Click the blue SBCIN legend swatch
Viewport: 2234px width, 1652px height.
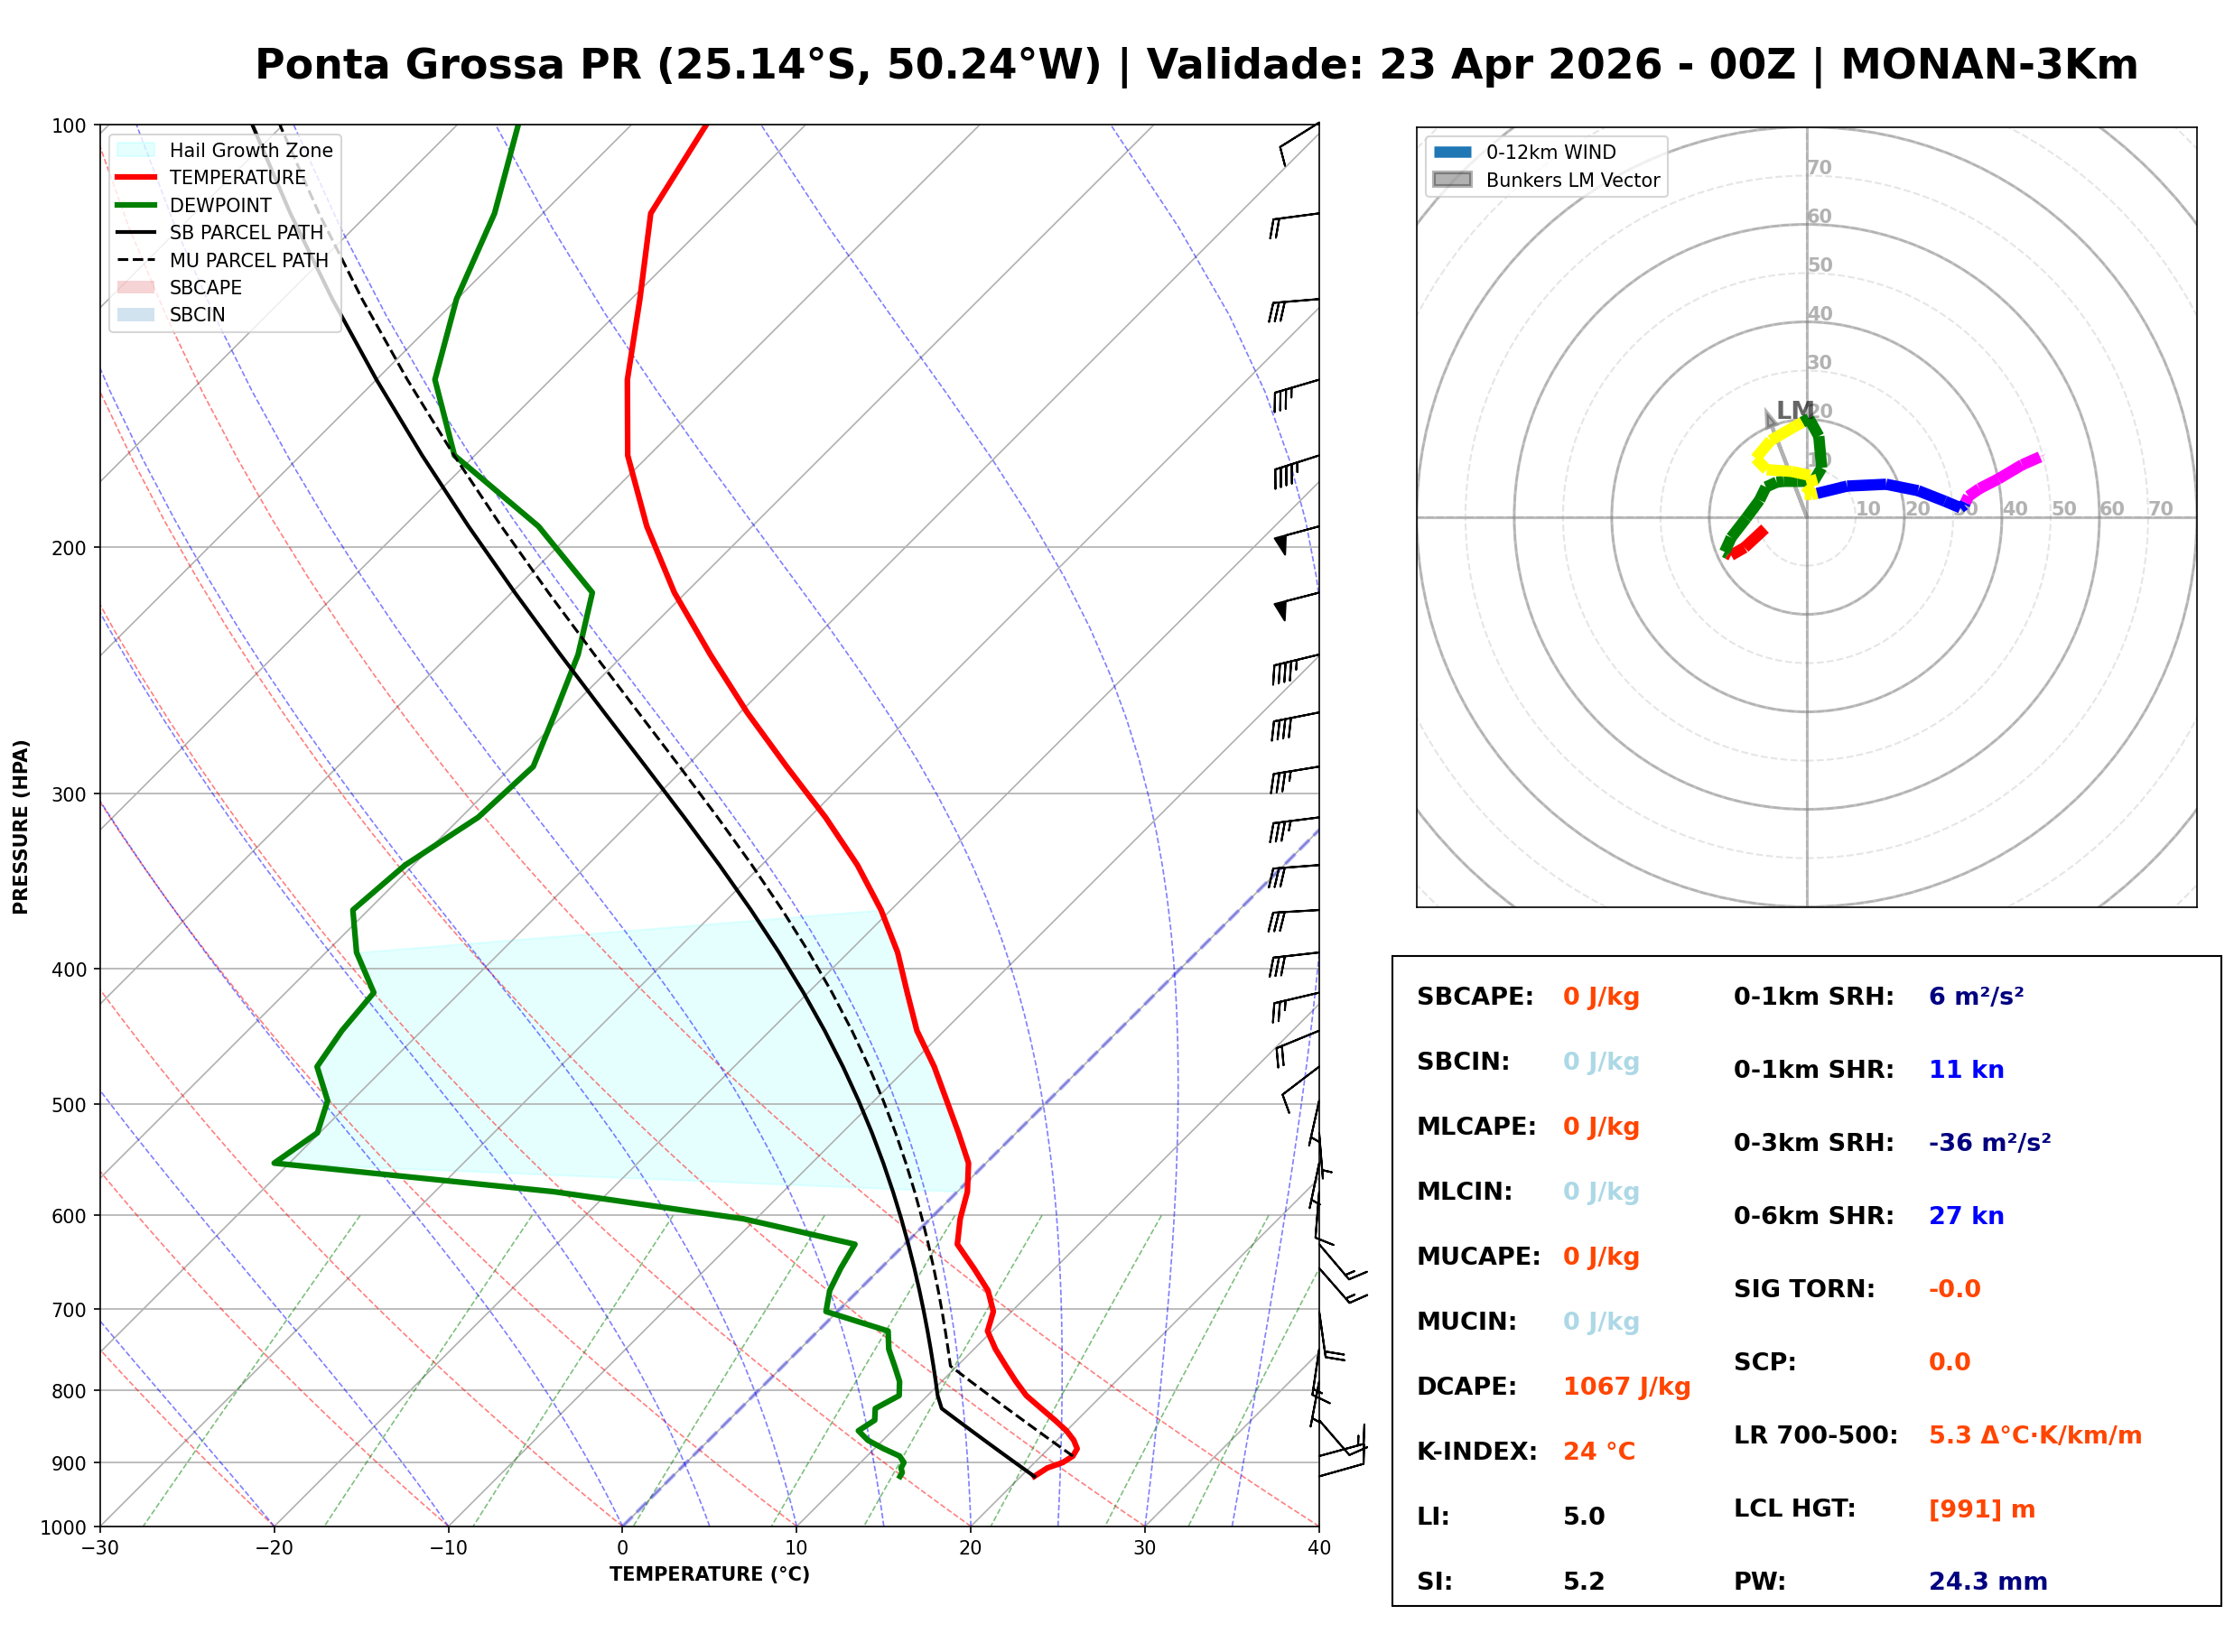point(136,314)
